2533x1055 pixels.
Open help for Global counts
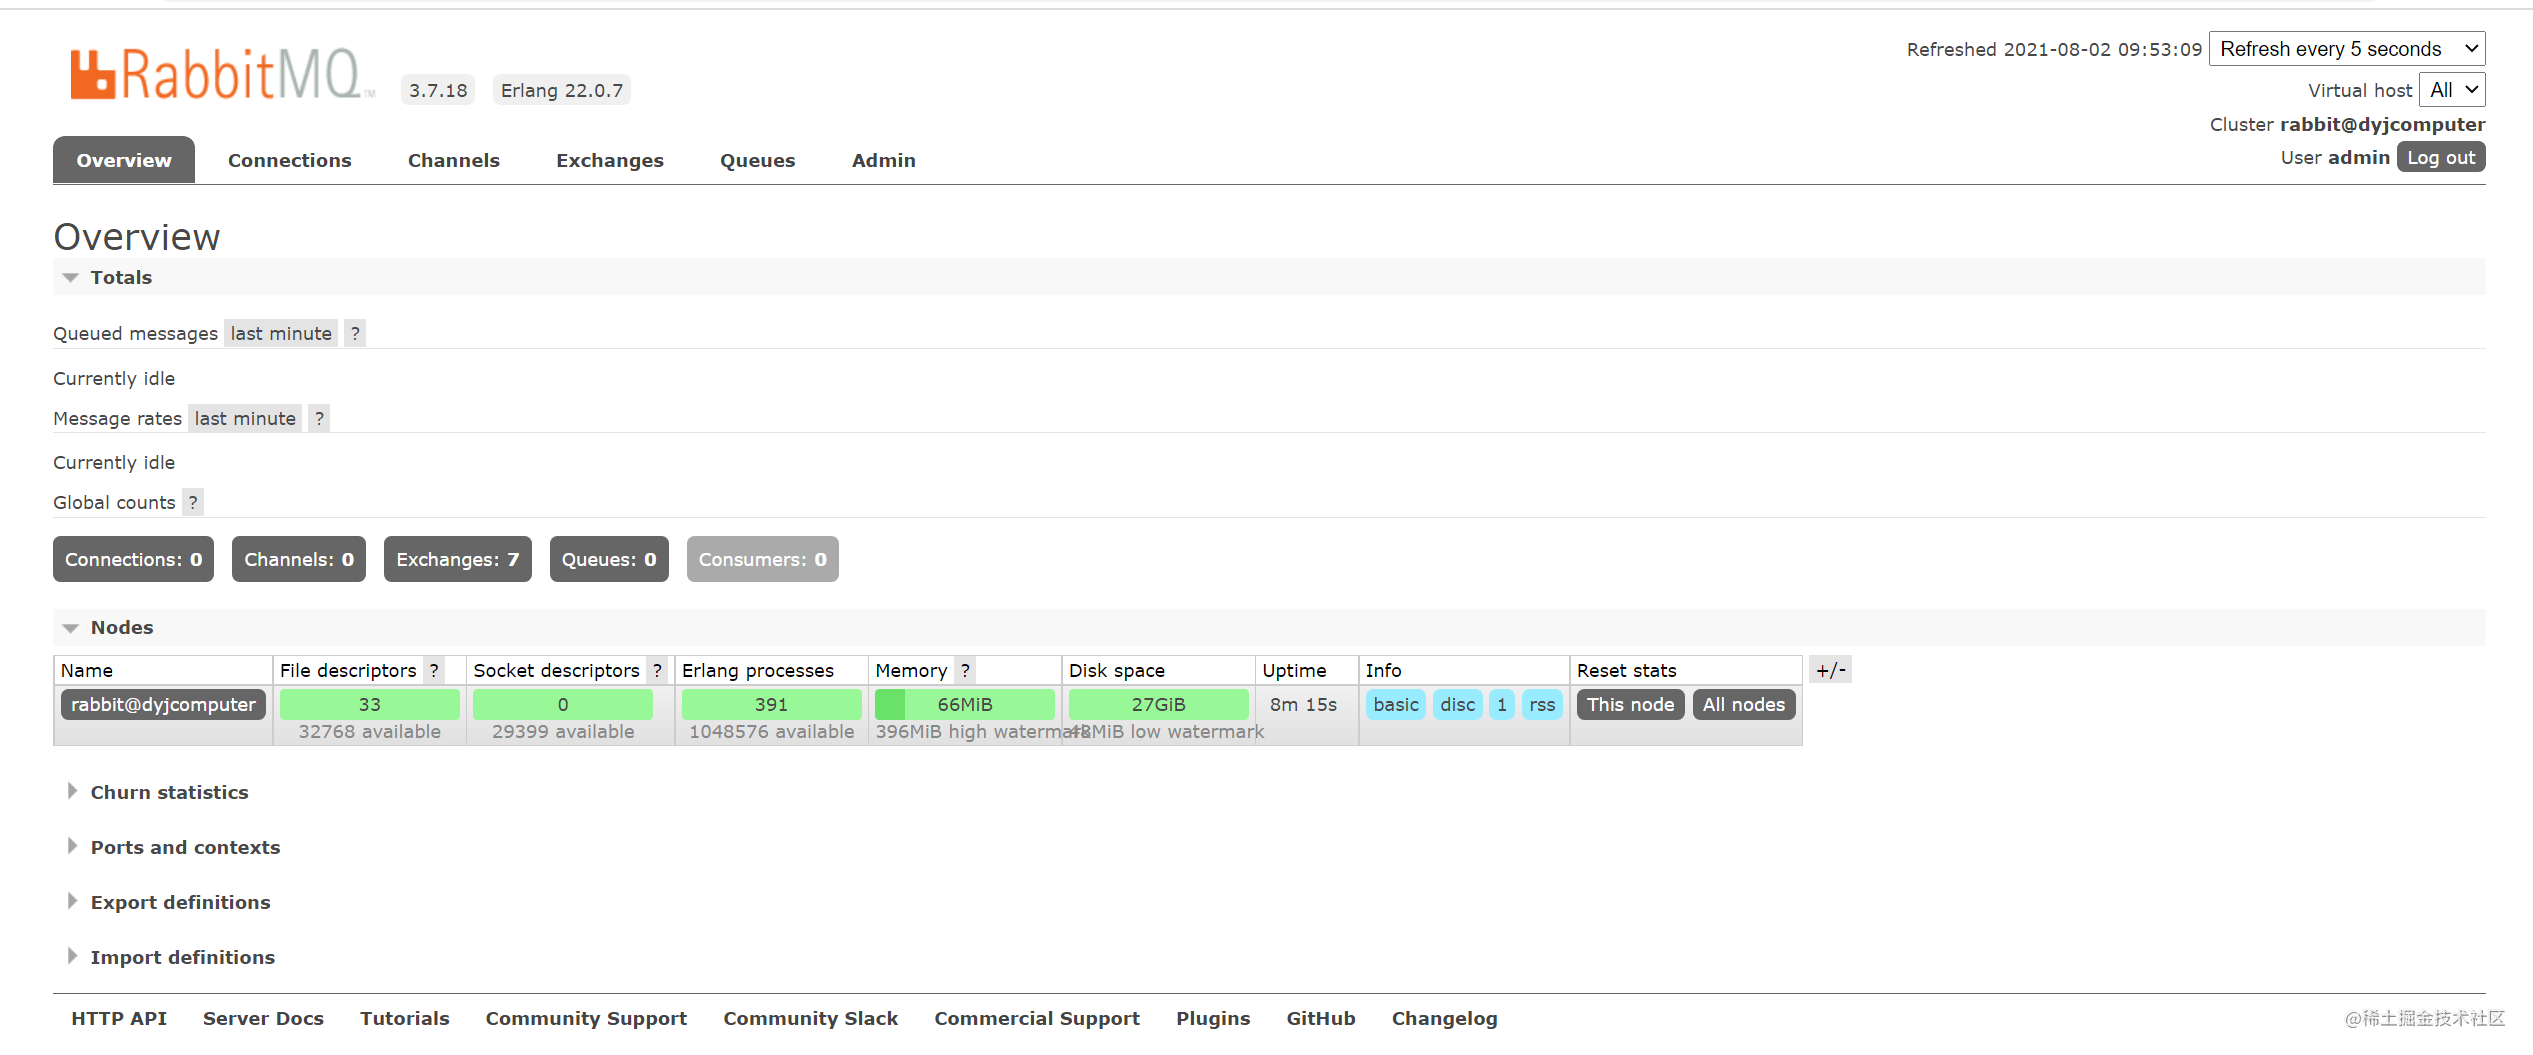[x=193, y=502]
